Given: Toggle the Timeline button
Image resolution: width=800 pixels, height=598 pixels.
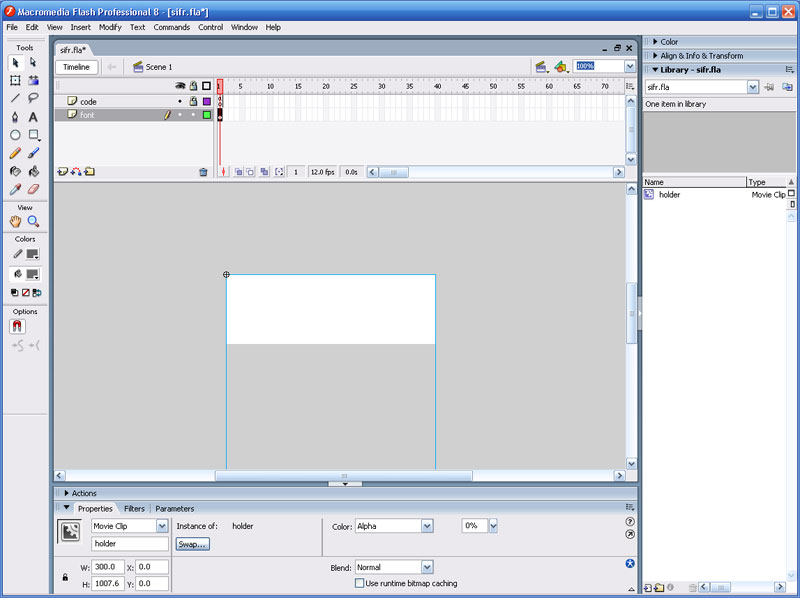Looking at the screenshot, I should pyautogui.click(x=77, y=67).
